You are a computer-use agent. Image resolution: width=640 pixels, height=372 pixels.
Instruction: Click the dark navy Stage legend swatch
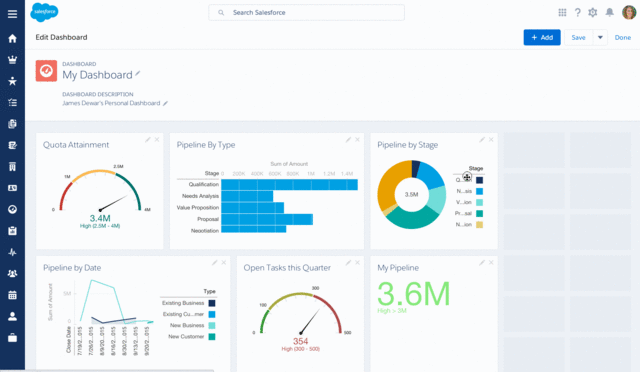(480, 180)
